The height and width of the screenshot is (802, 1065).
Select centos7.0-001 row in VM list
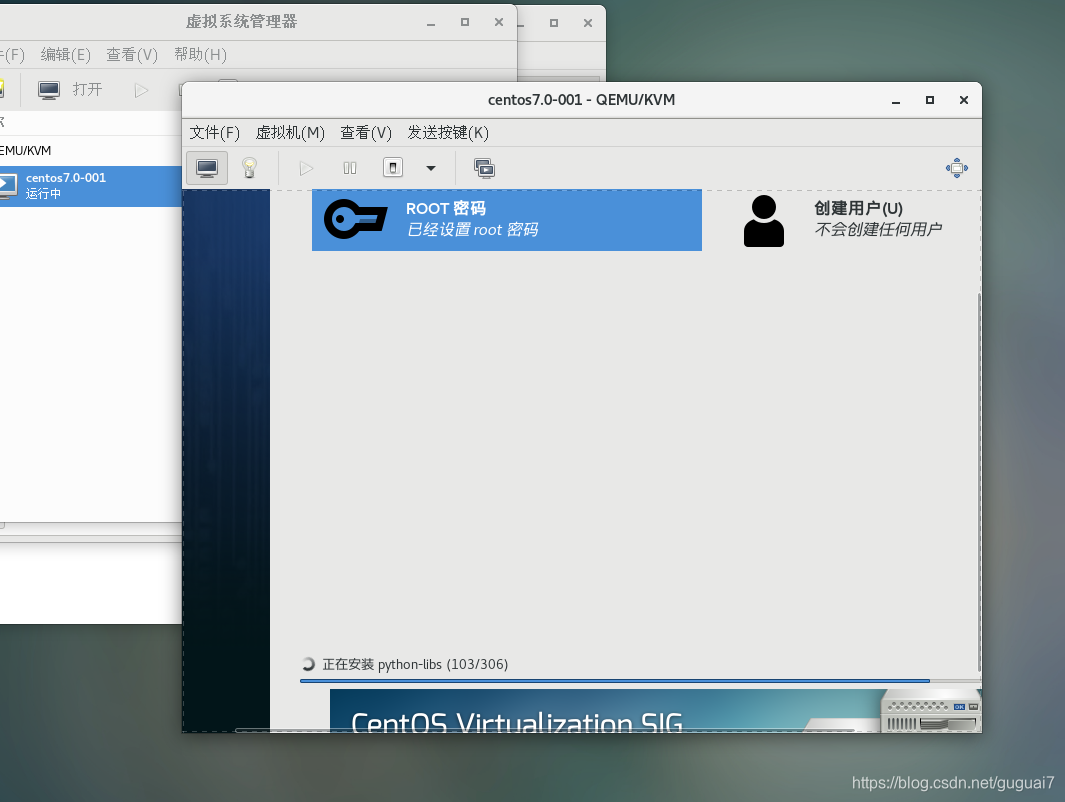[x=91, y=186]
